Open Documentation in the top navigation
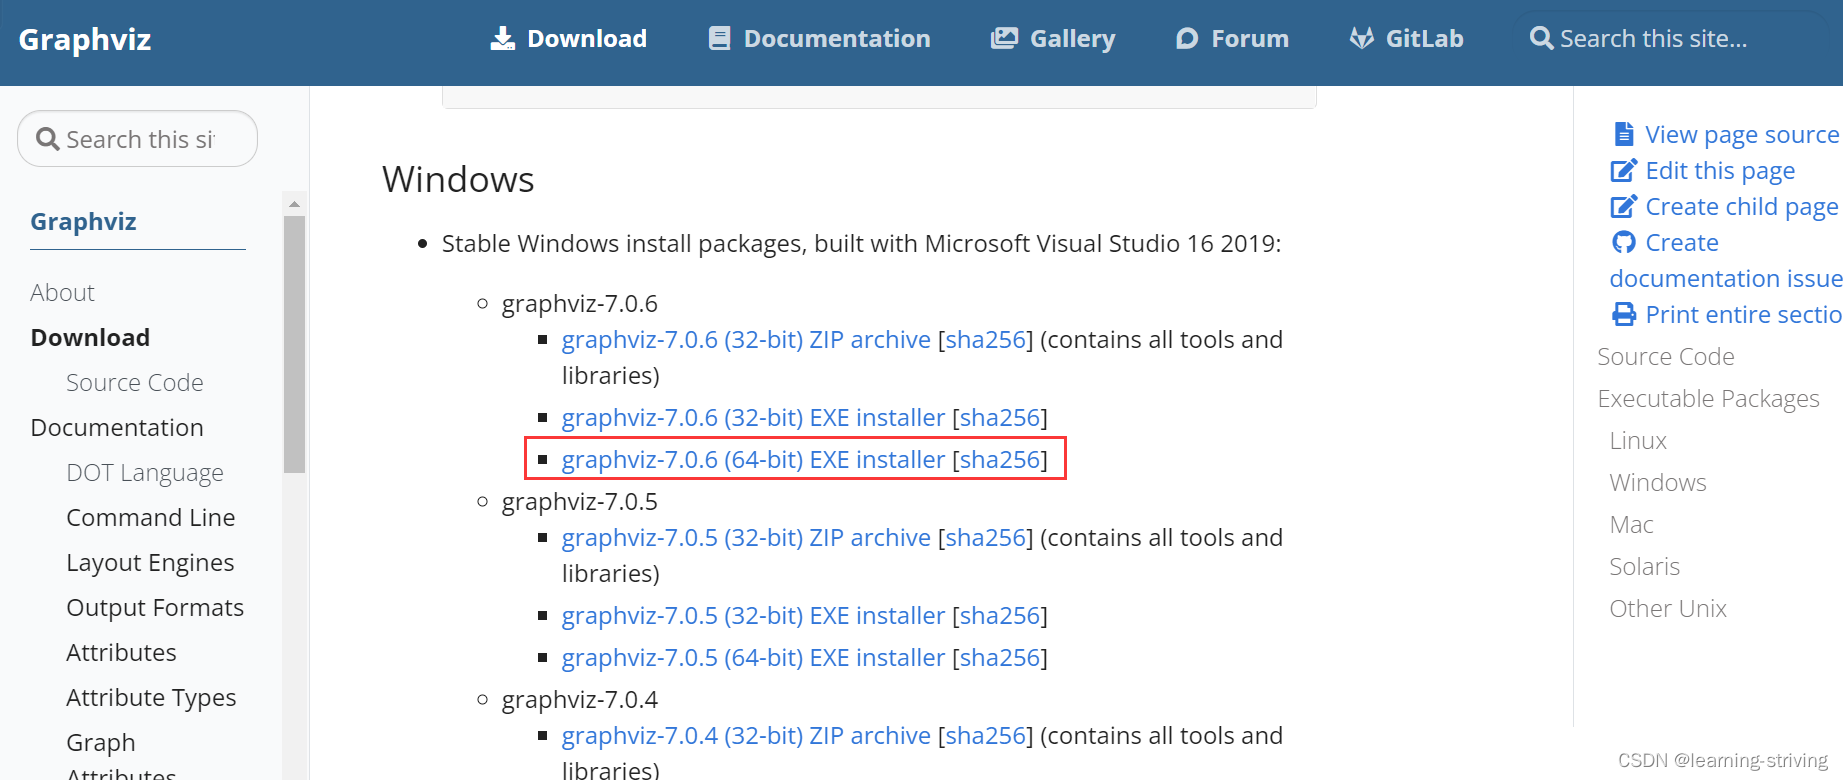 pyautogui.click(x=819, y=38)
